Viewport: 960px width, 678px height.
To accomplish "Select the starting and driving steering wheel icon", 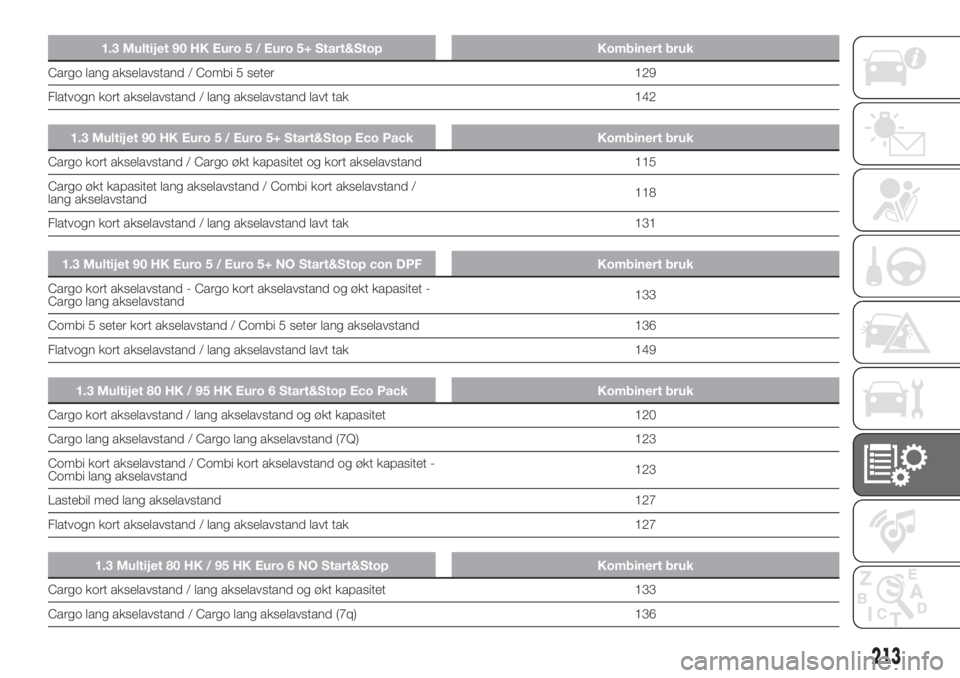I will tap(896, 266).
